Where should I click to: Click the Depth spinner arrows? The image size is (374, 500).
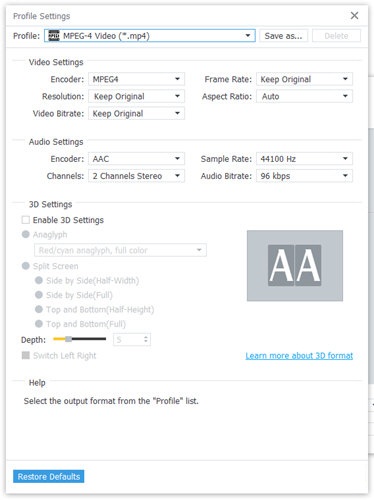tap(146, 340)
